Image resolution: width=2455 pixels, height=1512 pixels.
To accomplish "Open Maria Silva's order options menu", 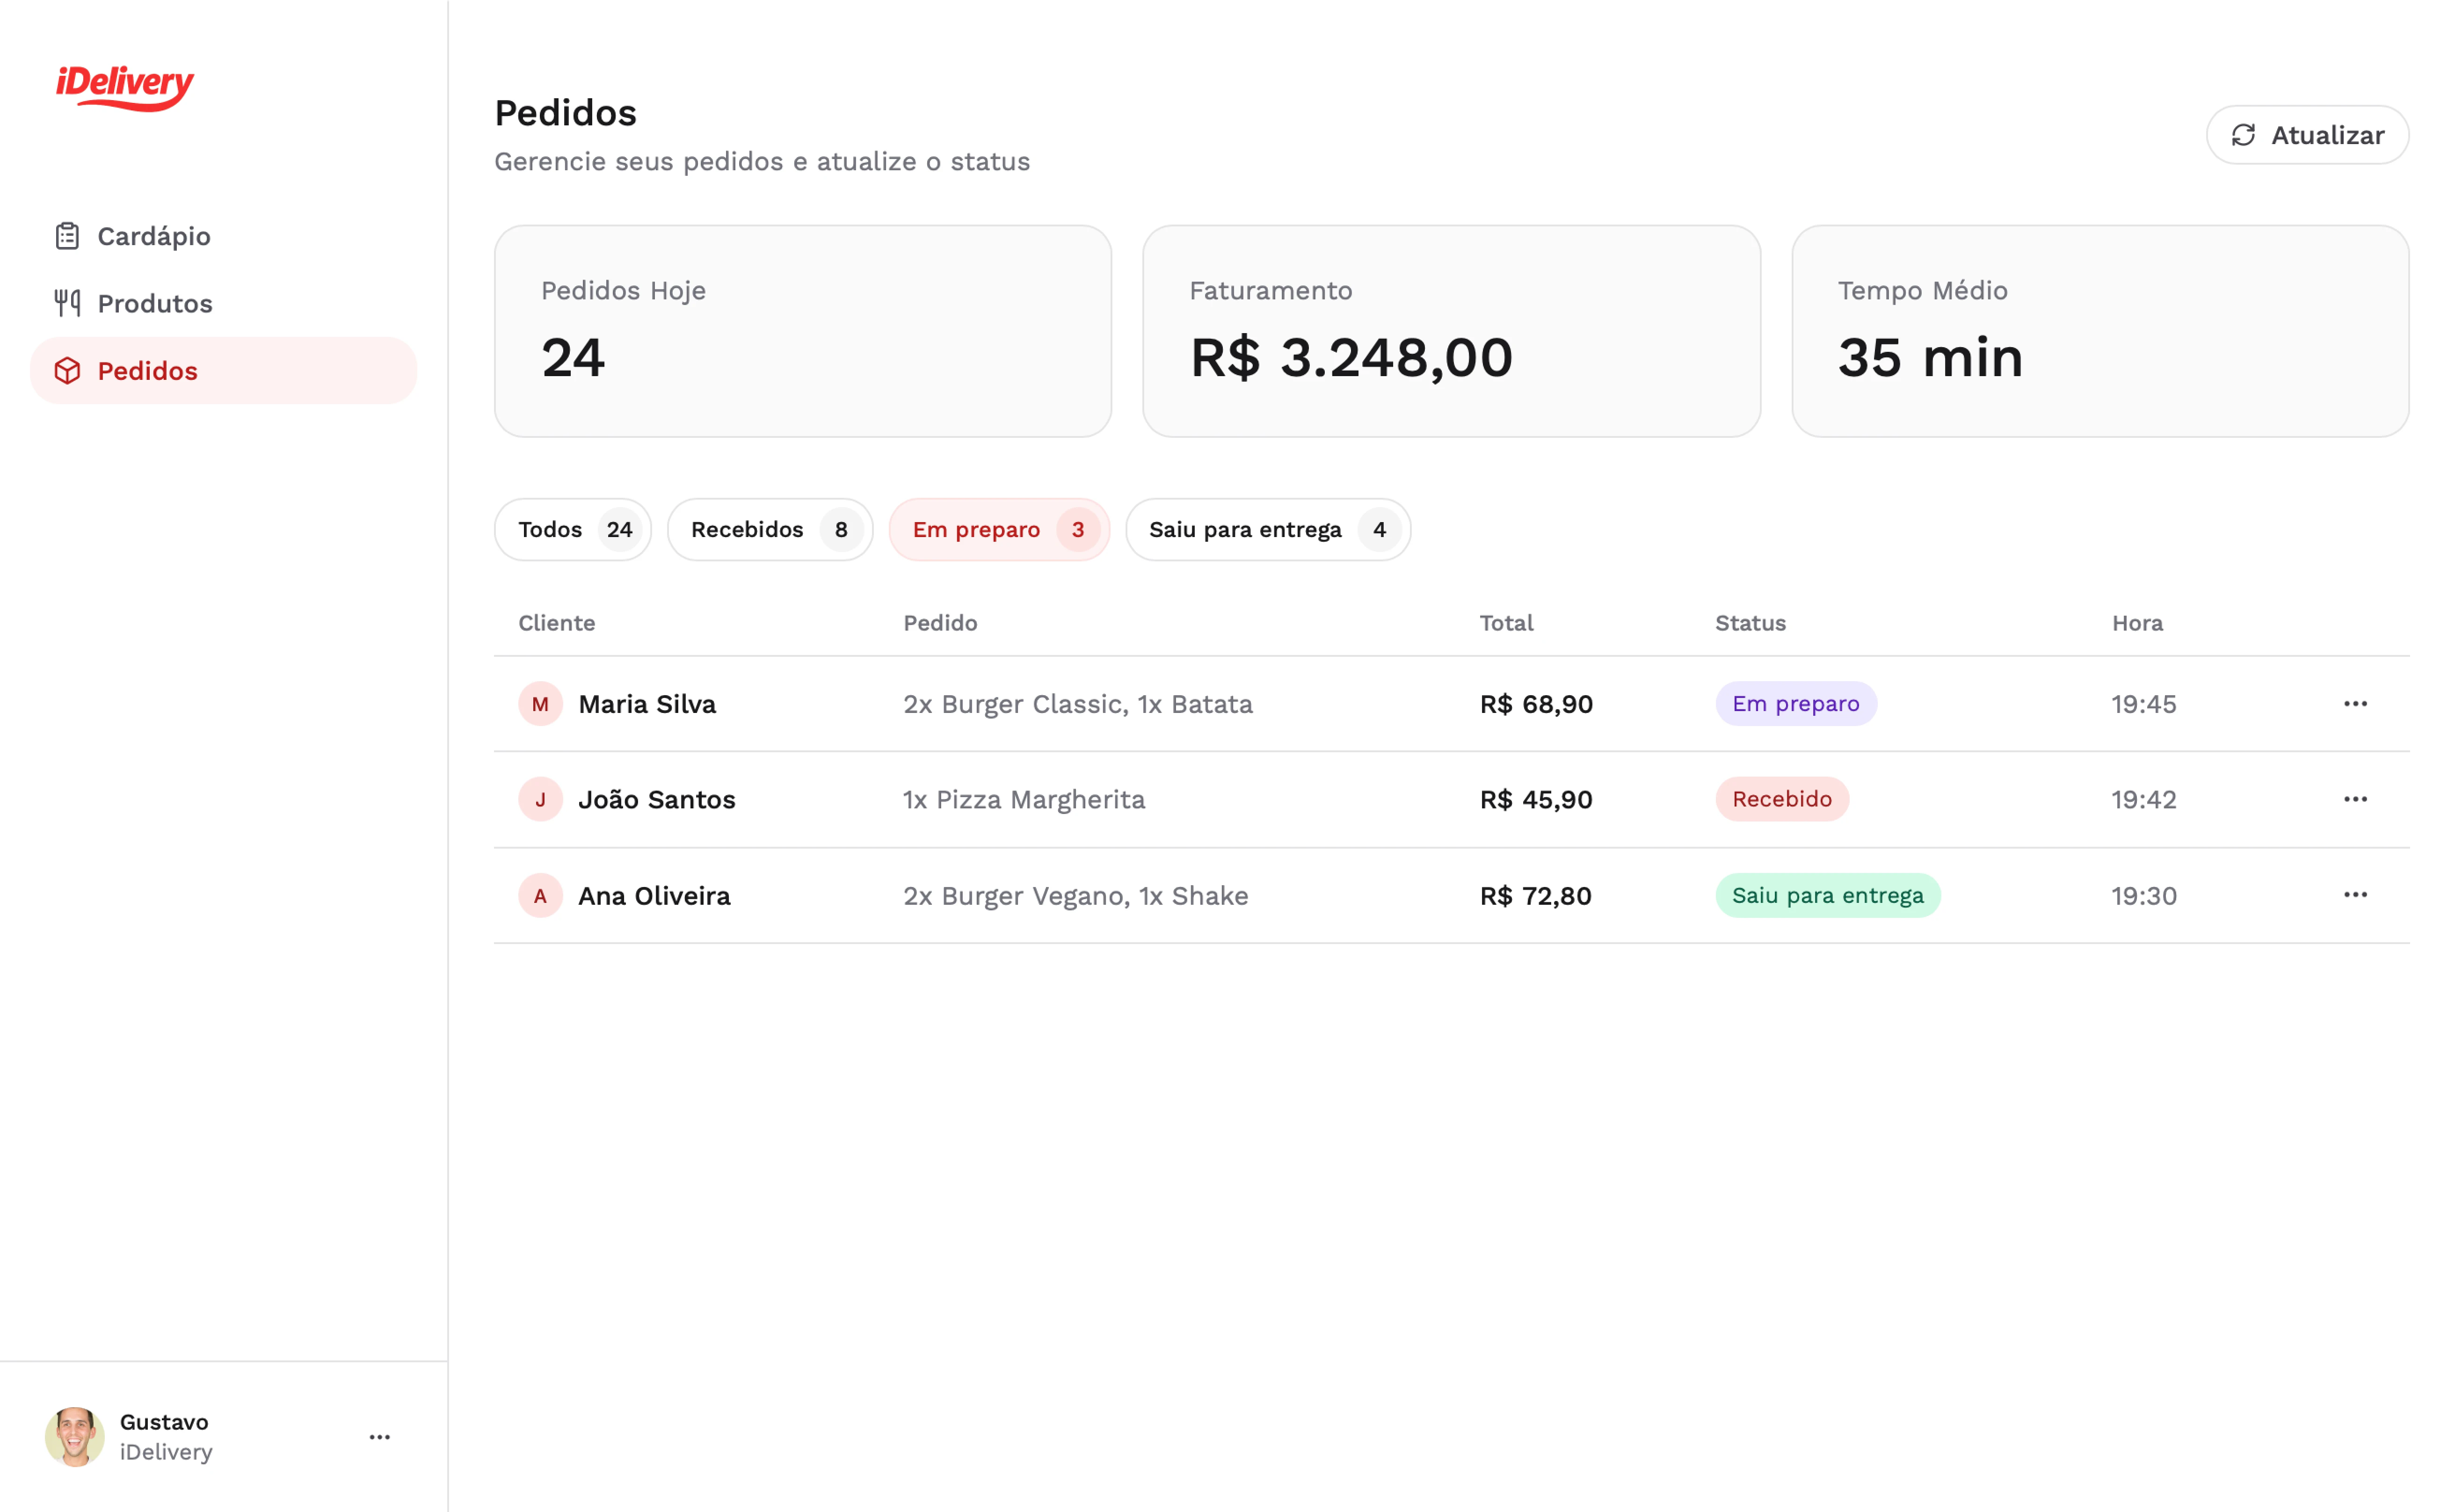I will pyautogui.click(x=2355, y=704).
